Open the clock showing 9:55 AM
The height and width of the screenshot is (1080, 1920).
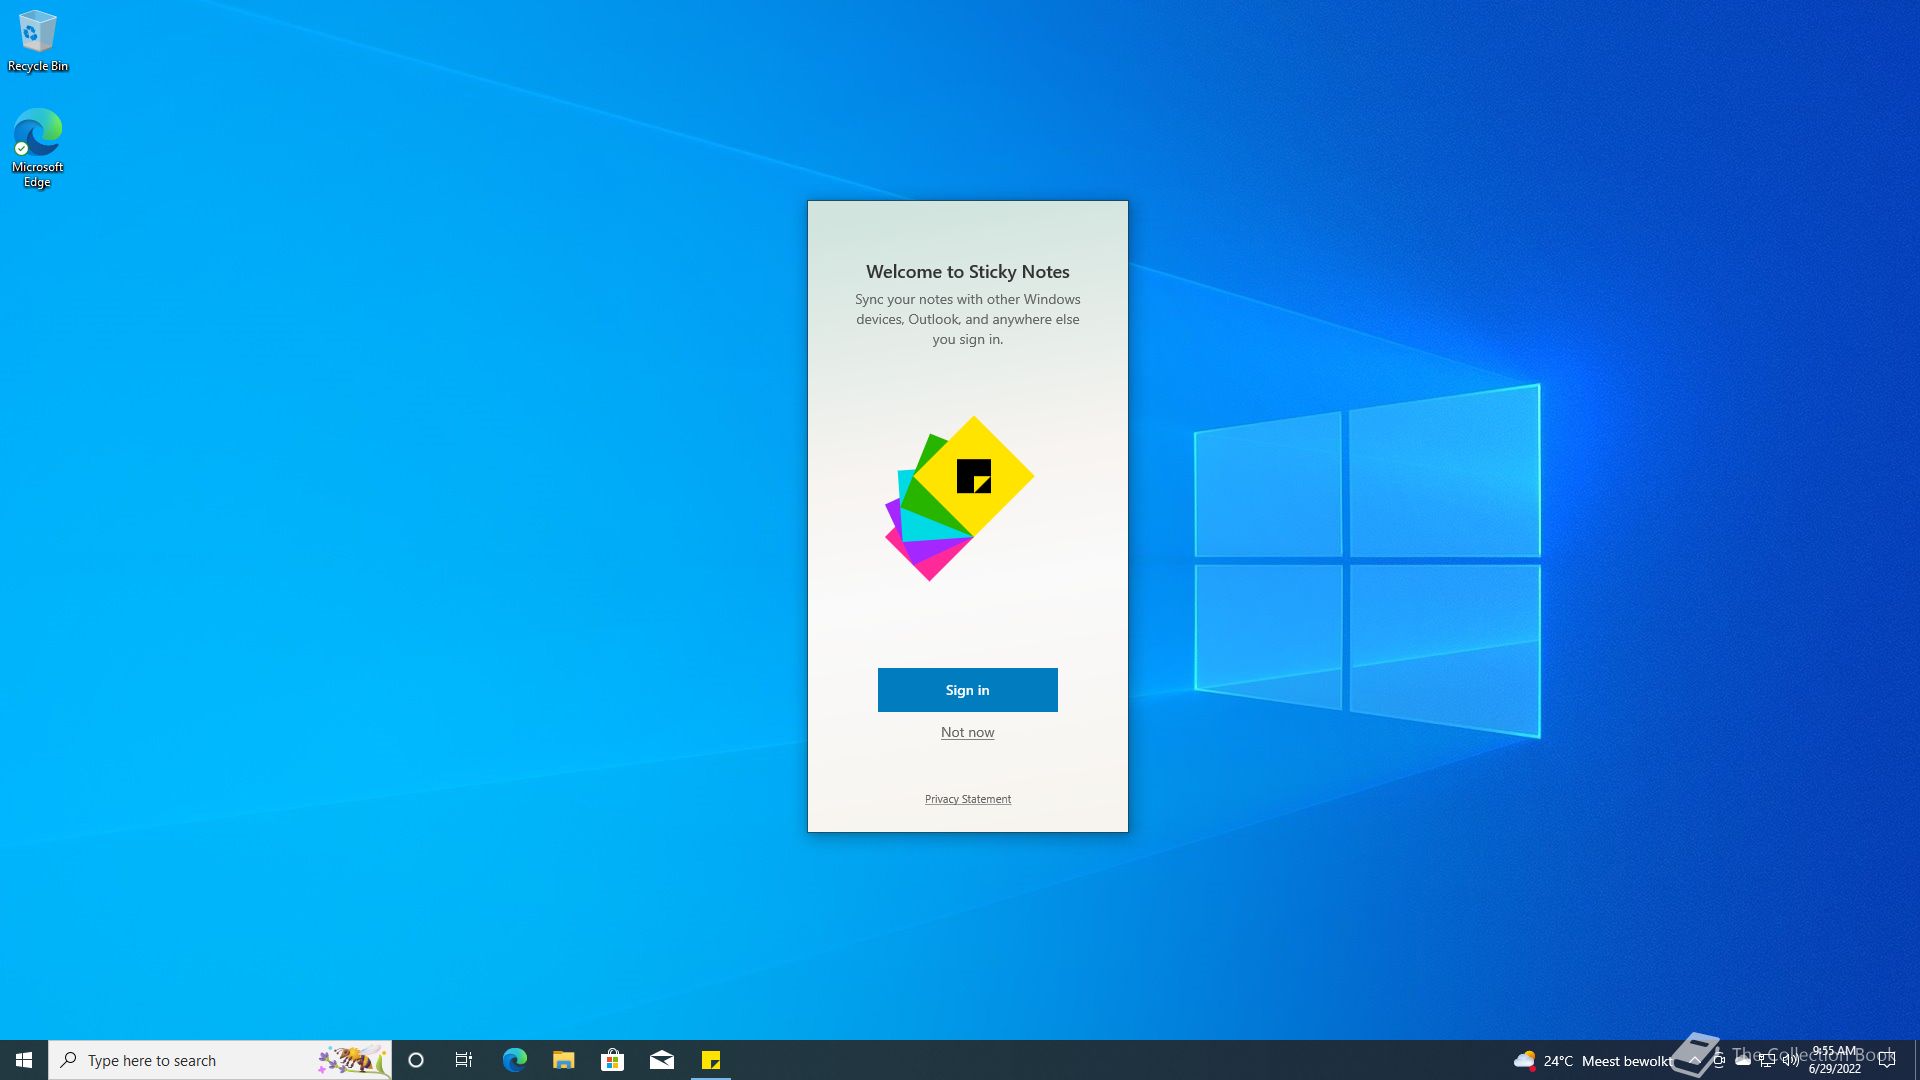click(1835, 1060)
